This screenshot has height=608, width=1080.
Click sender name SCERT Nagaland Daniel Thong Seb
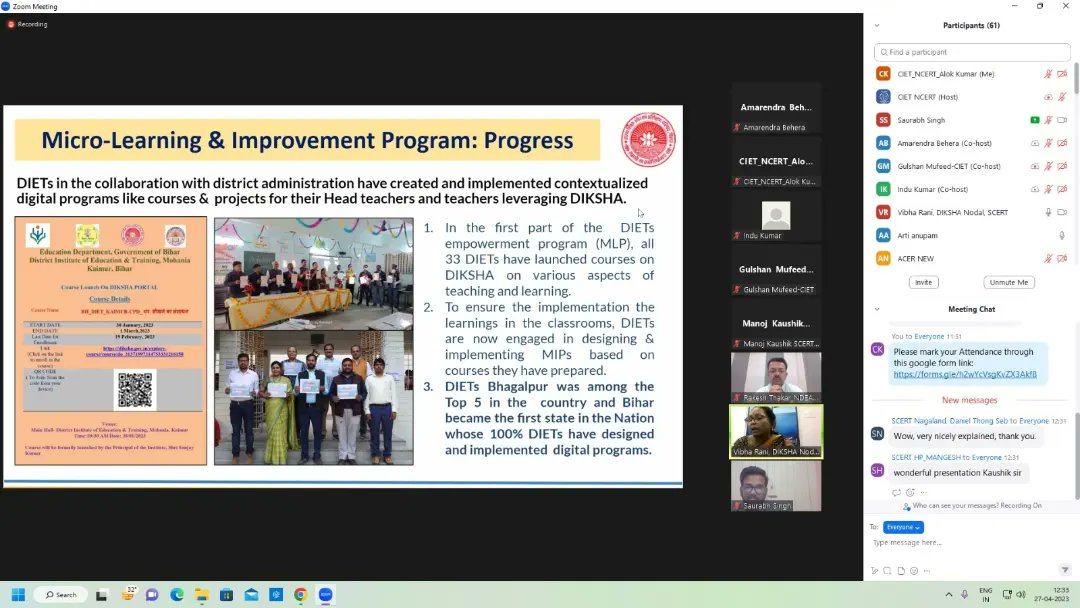pyautogui.click(x=949, y=421)
